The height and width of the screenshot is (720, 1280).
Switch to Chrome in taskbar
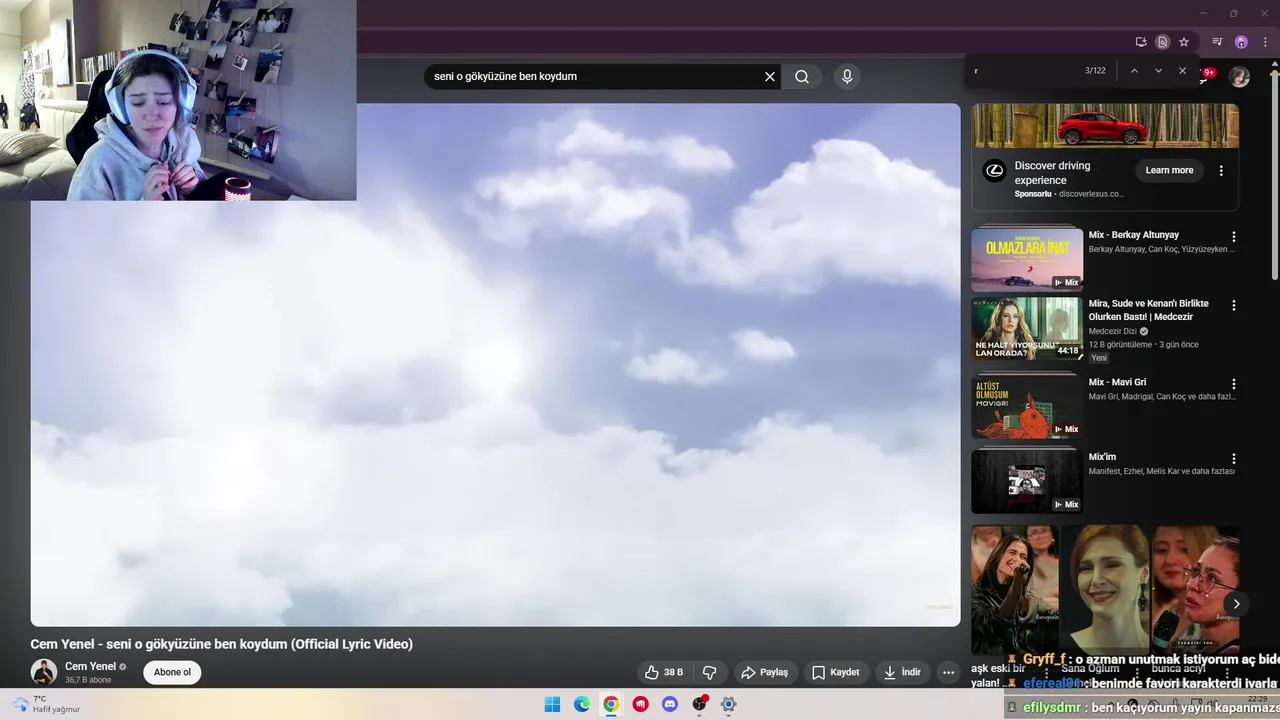[x=611, y=704]
